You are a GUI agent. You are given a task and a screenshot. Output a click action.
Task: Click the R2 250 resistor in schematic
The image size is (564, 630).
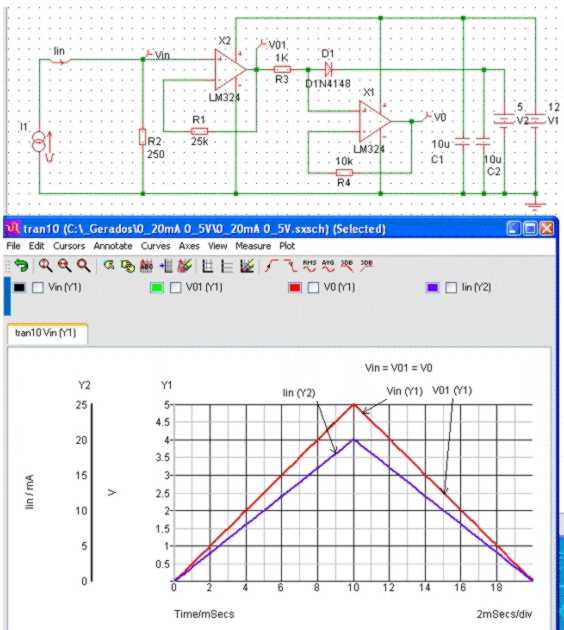[143, 137]
